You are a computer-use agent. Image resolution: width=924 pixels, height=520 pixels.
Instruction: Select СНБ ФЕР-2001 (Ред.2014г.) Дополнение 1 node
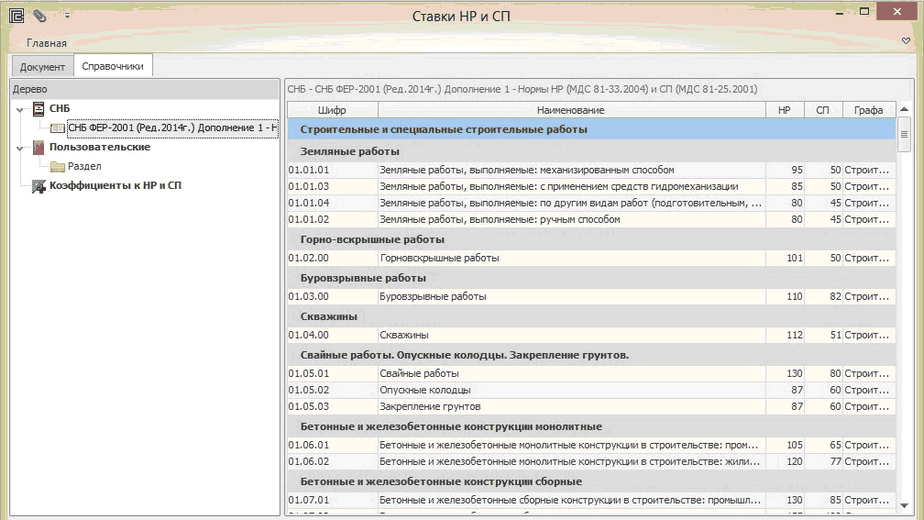tap(173, 128)
